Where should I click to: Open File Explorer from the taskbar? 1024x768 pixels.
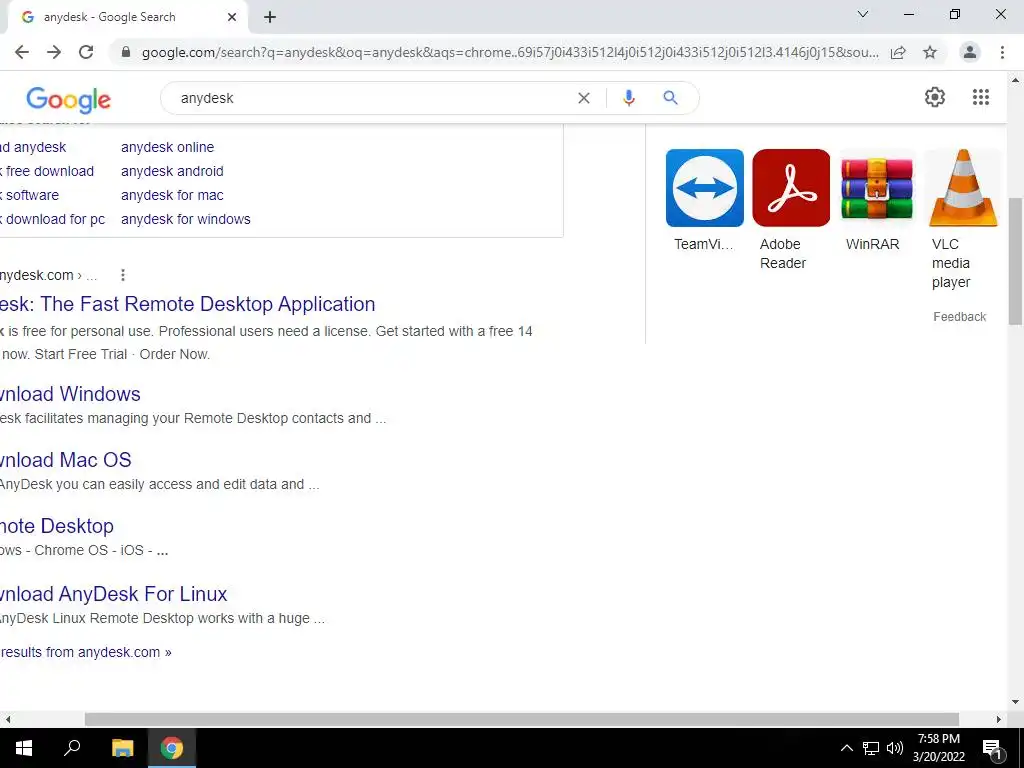[122, 748]
